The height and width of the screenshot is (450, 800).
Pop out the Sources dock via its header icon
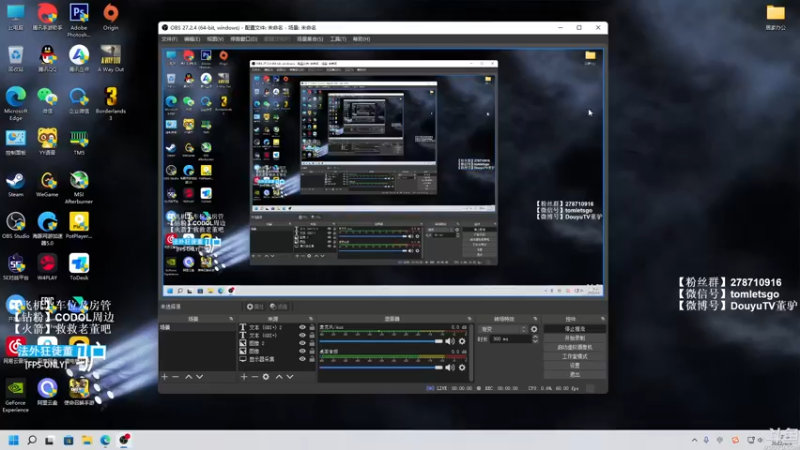[310, 319]
